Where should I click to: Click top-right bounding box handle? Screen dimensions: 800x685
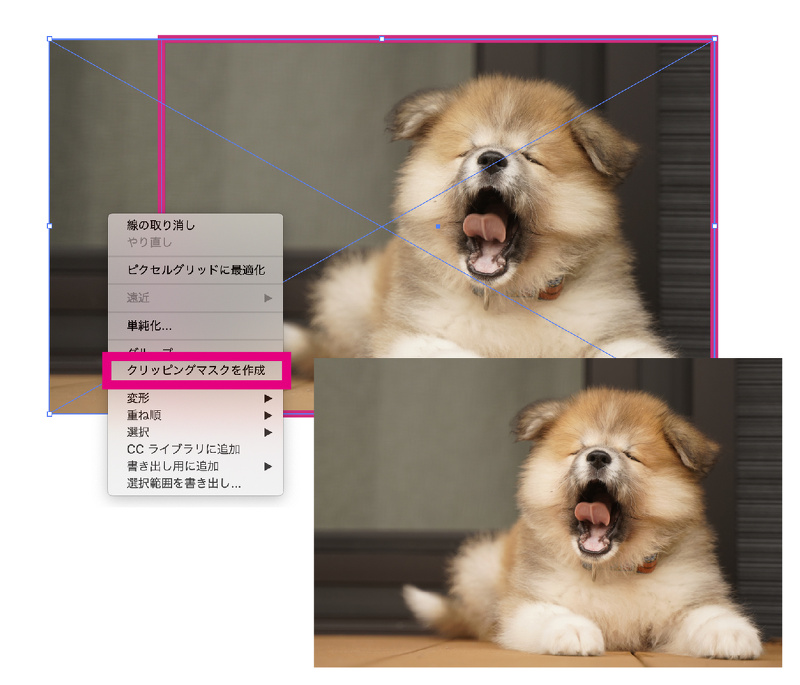coord(714,39)
